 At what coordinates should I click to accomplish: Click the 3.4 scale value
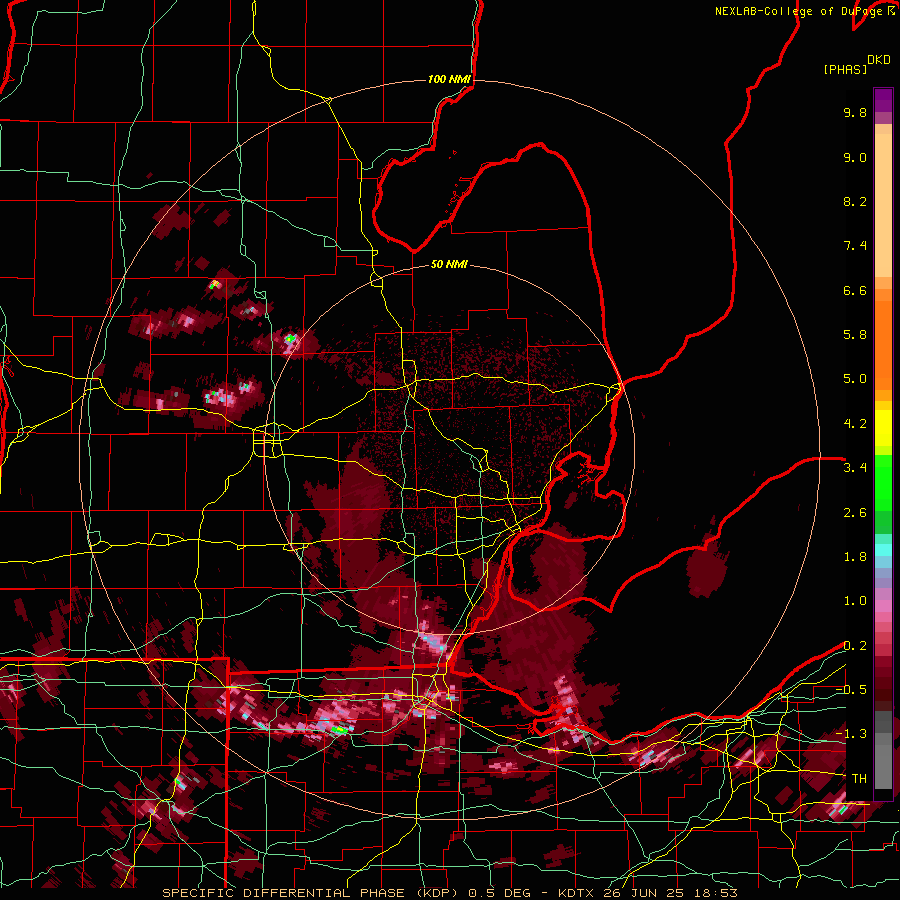click(855, 468)
